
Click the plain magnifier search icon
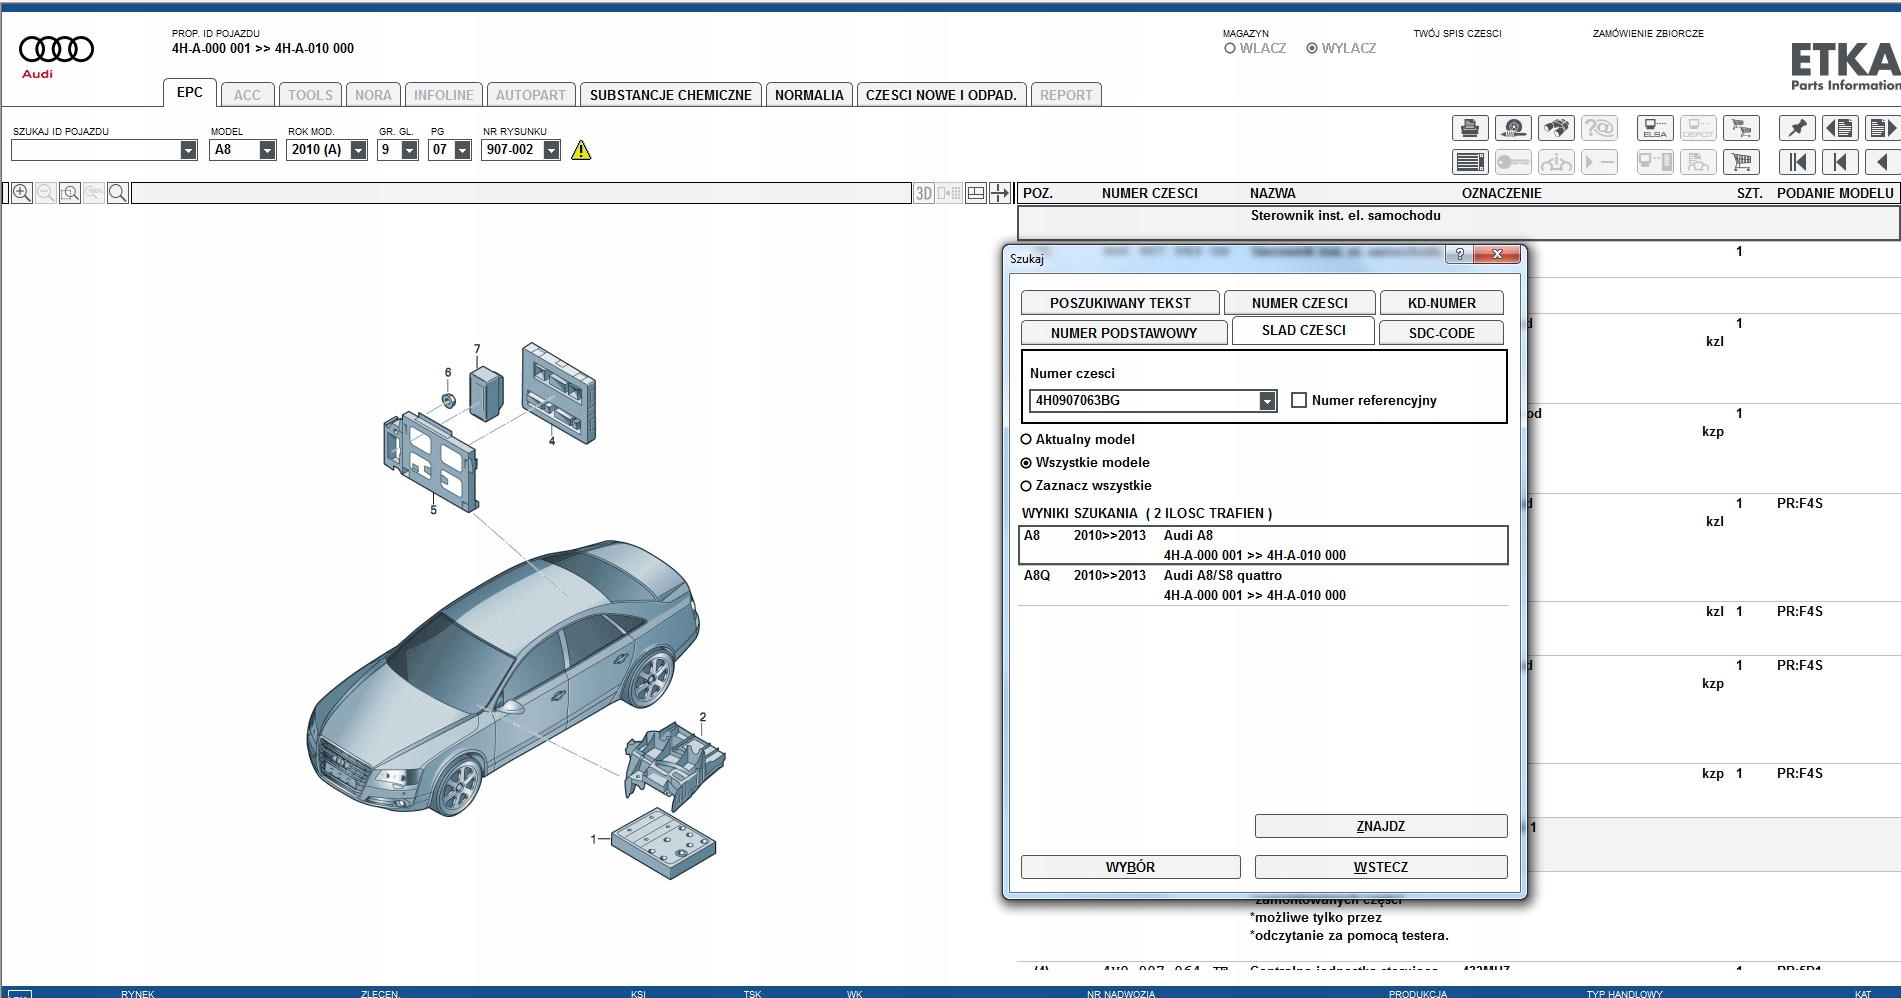[x=117, y=193]
